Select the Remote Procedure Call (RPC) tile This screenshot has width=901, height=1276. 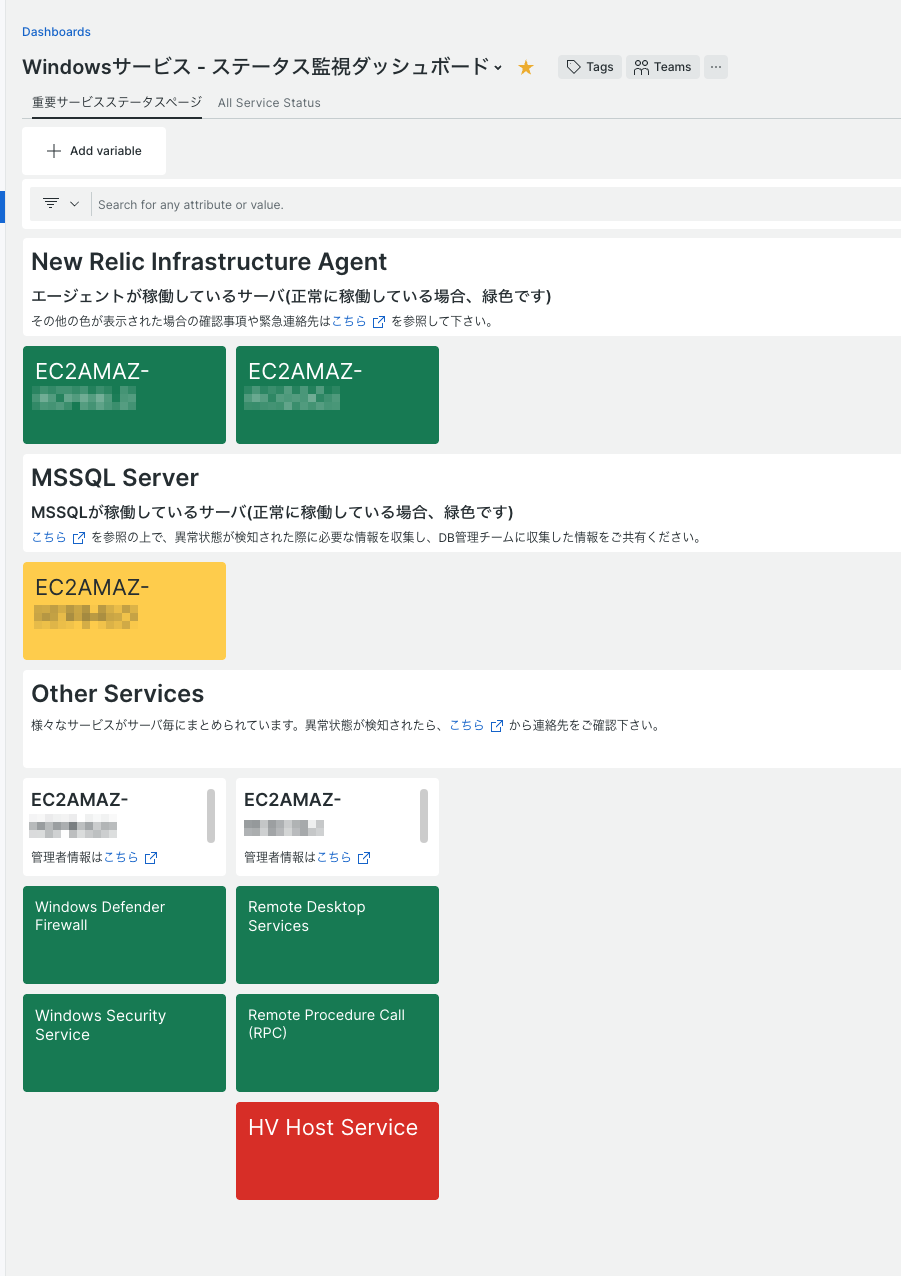coord(337,1043)
